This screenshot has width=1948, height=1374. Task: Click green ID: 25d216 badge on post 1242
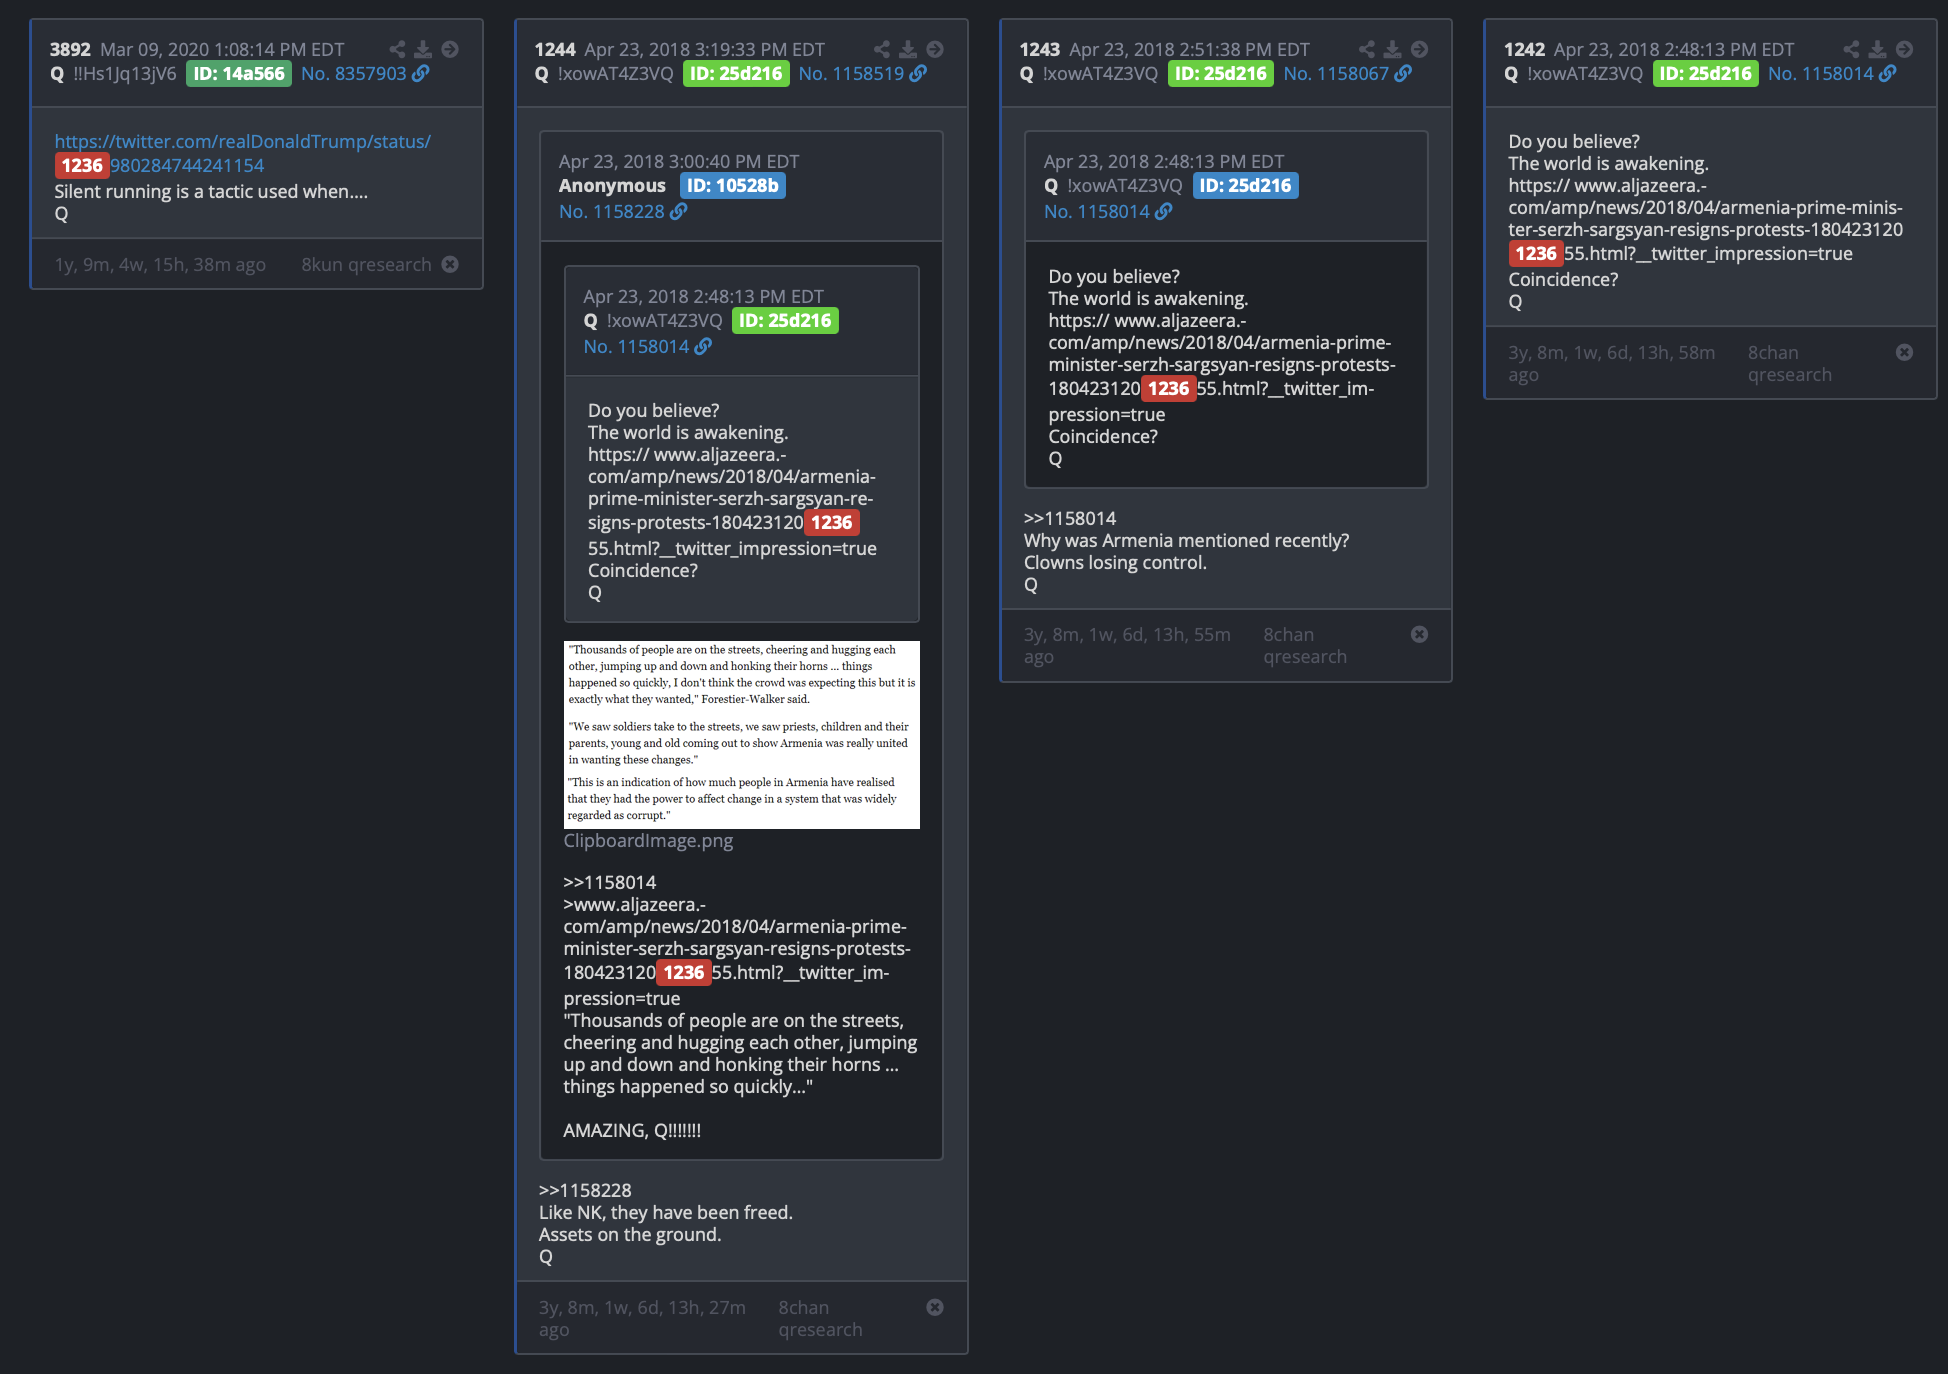tap(1705, 73)
